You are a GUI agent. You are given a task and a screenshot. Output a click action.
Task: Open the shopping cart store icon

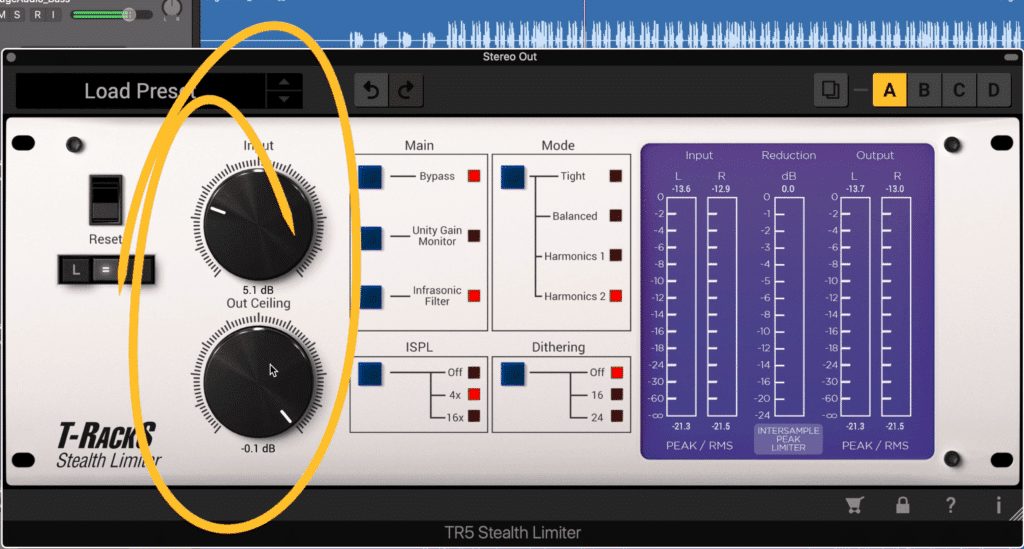(x=854, y=505)
